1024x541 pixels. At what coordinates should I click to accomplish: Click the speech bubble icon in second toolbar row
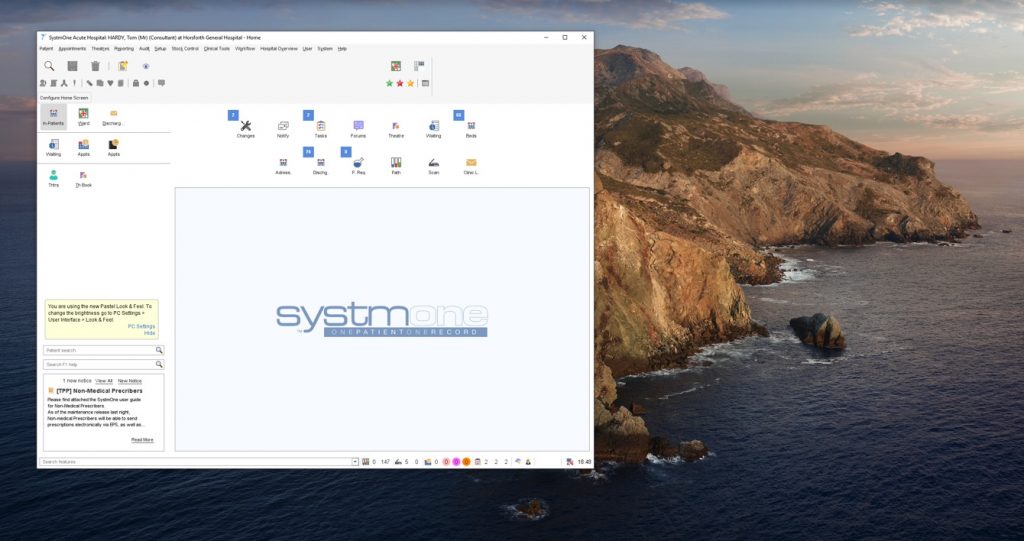click(x=161, y=83)
